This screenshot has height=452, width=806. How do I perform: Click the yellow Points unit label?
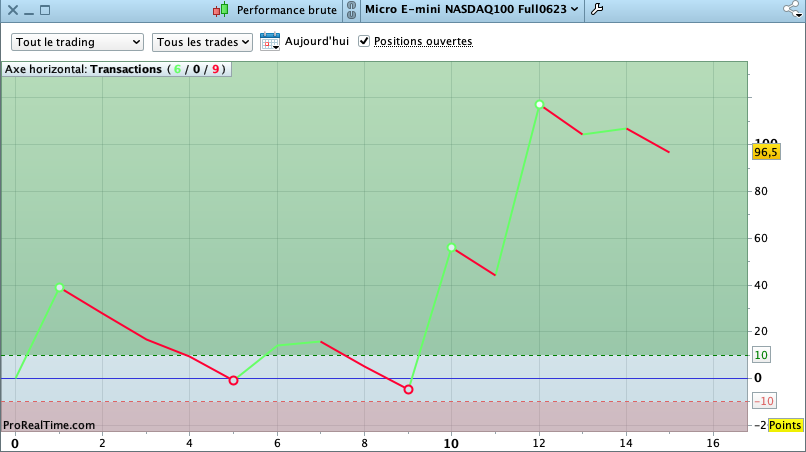785,426
